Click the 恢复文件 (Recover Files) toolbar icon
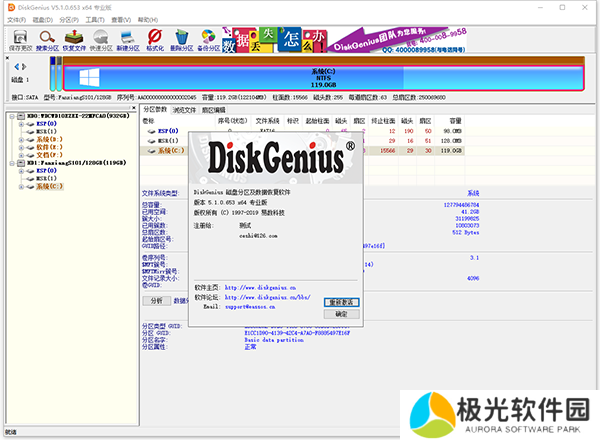Screen dimensions: 600x440 tap(75, 41)
